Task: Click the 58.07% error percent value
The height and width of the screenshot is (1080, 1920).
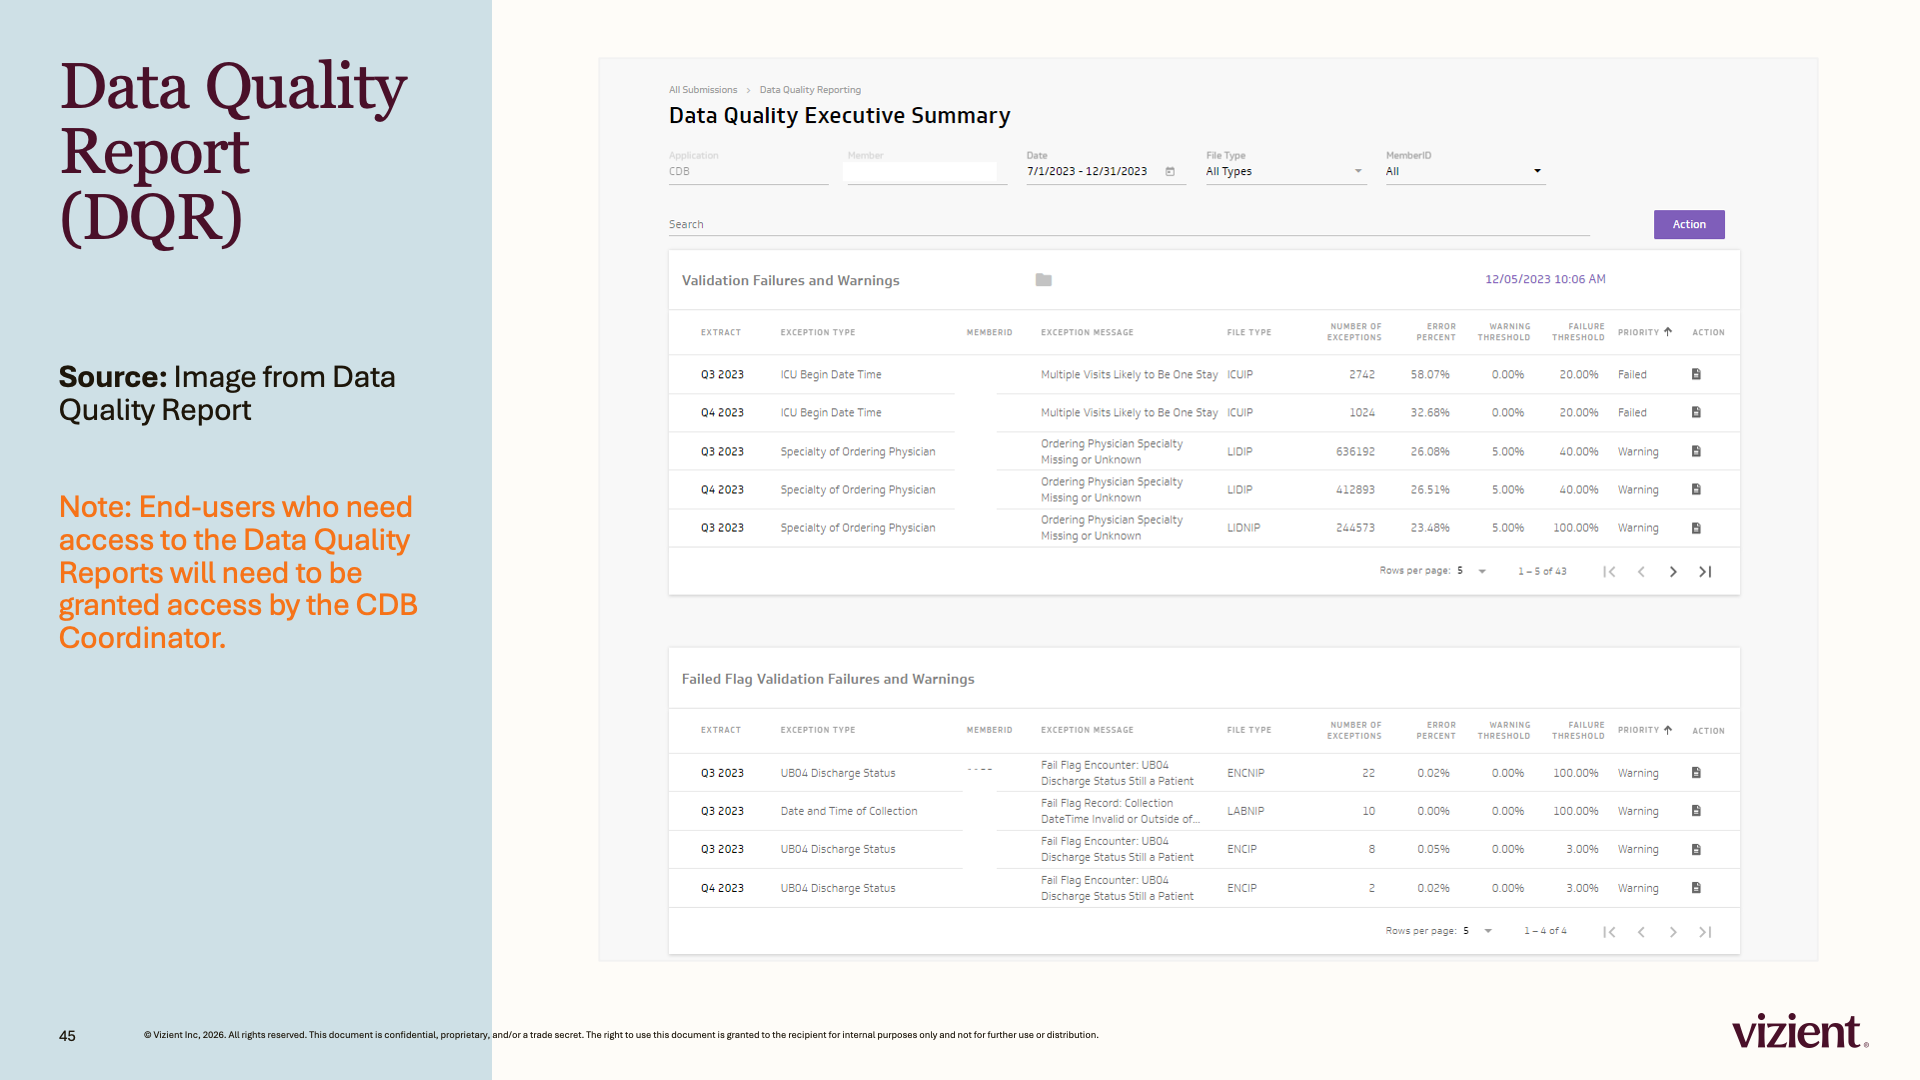Action: [1430, 375]
